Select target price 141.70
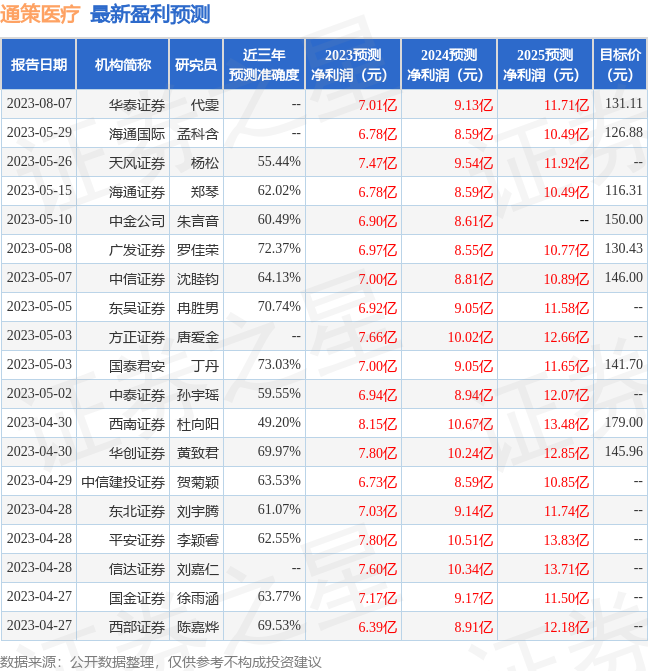Viewport: 648px width, 671px height. 624,365
